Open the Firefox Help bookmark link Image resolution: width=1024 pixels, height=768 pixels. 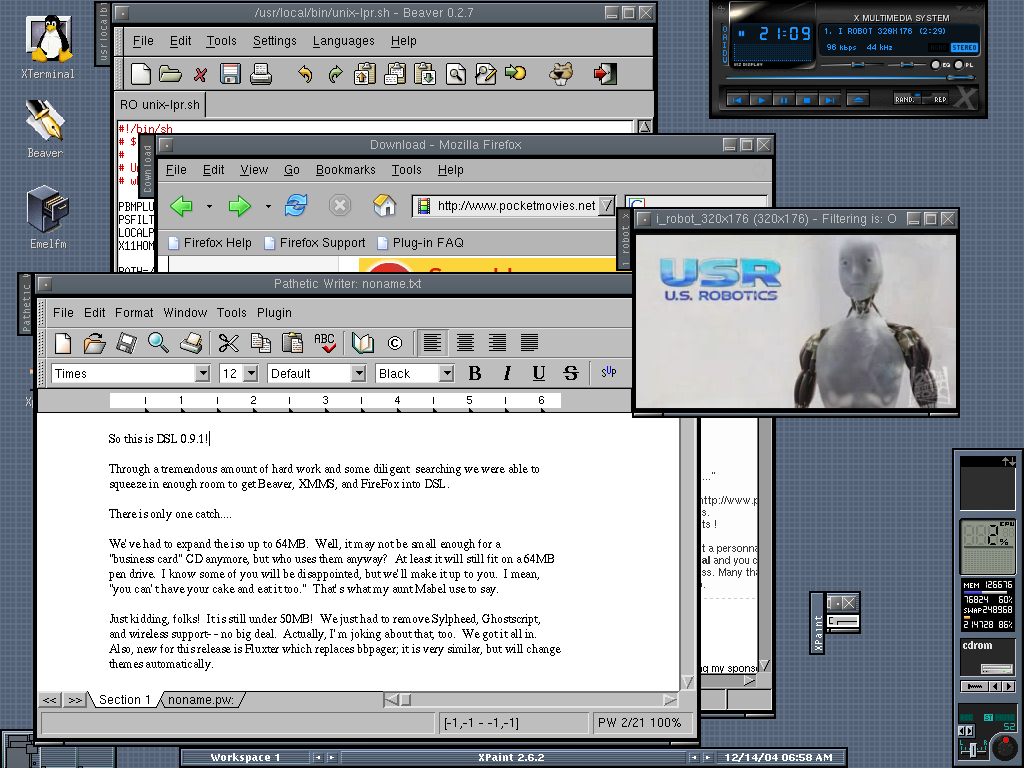(x=210, y=243)
